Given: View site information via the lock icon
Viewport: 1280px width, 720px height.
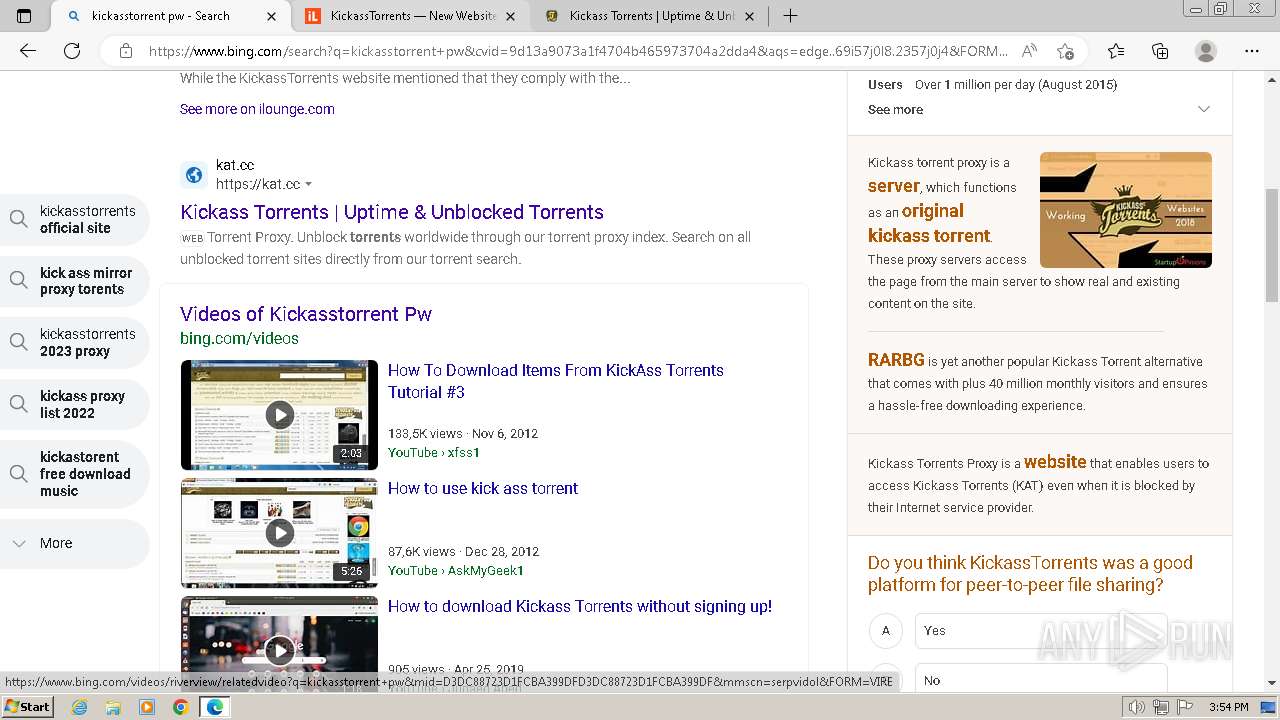Looking at the screenshot, I should (x=125, y=51).
